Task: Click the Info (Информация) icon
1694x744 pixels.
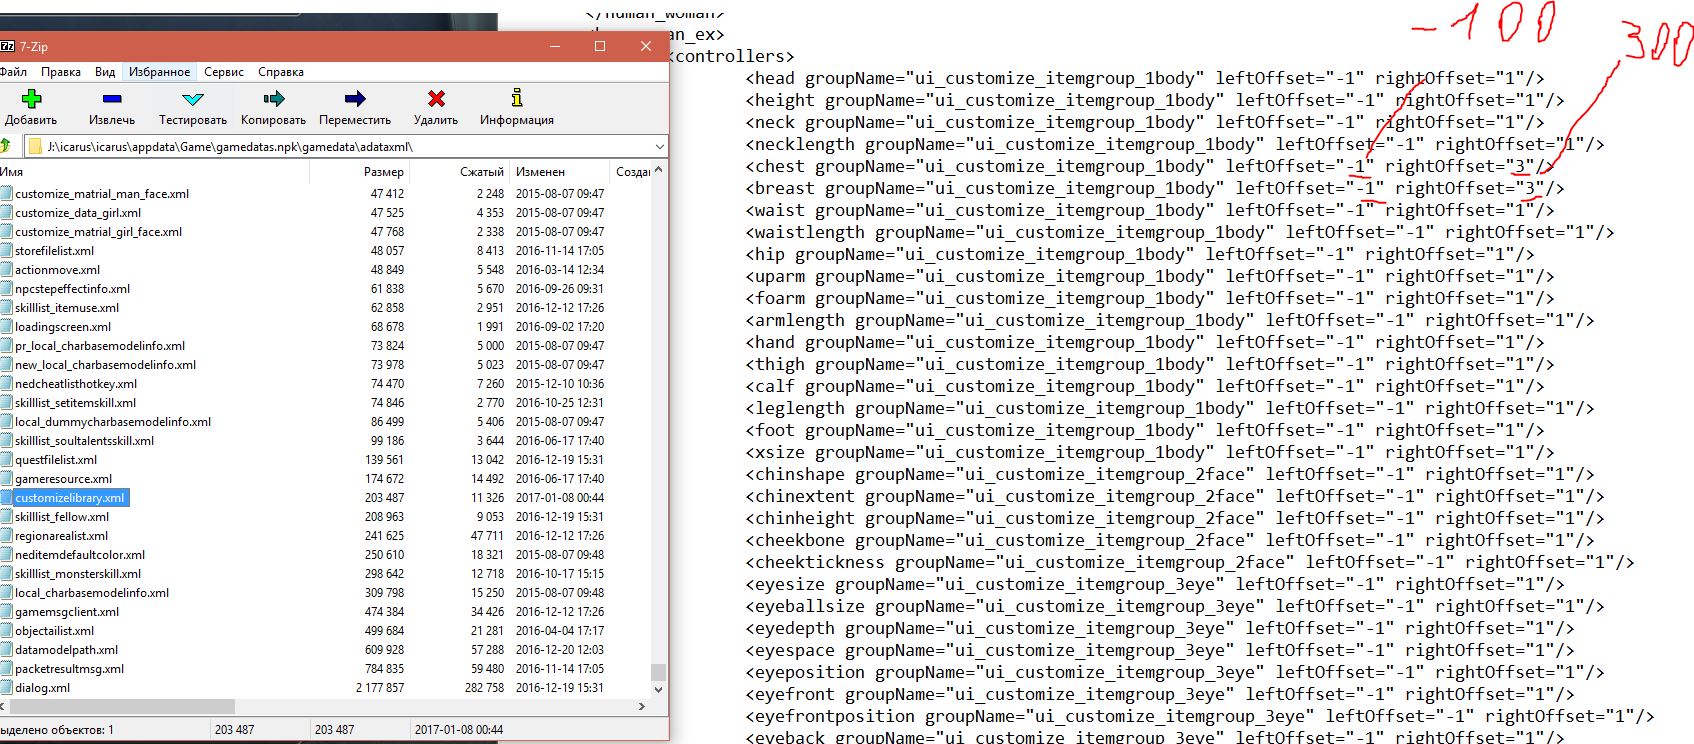Action: click(516, 99)
